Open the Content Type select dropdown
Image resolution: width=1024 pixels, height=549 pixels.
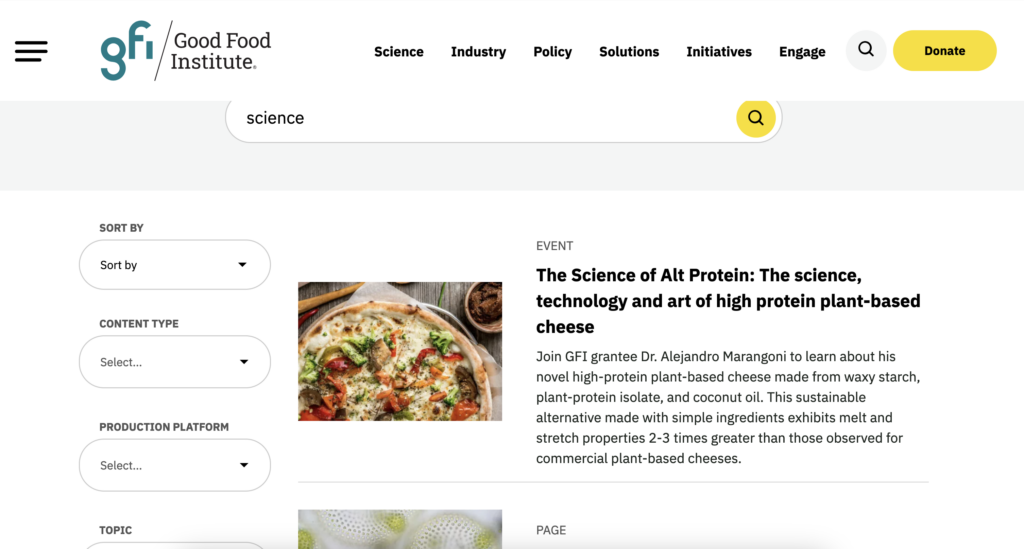(175, 362)
